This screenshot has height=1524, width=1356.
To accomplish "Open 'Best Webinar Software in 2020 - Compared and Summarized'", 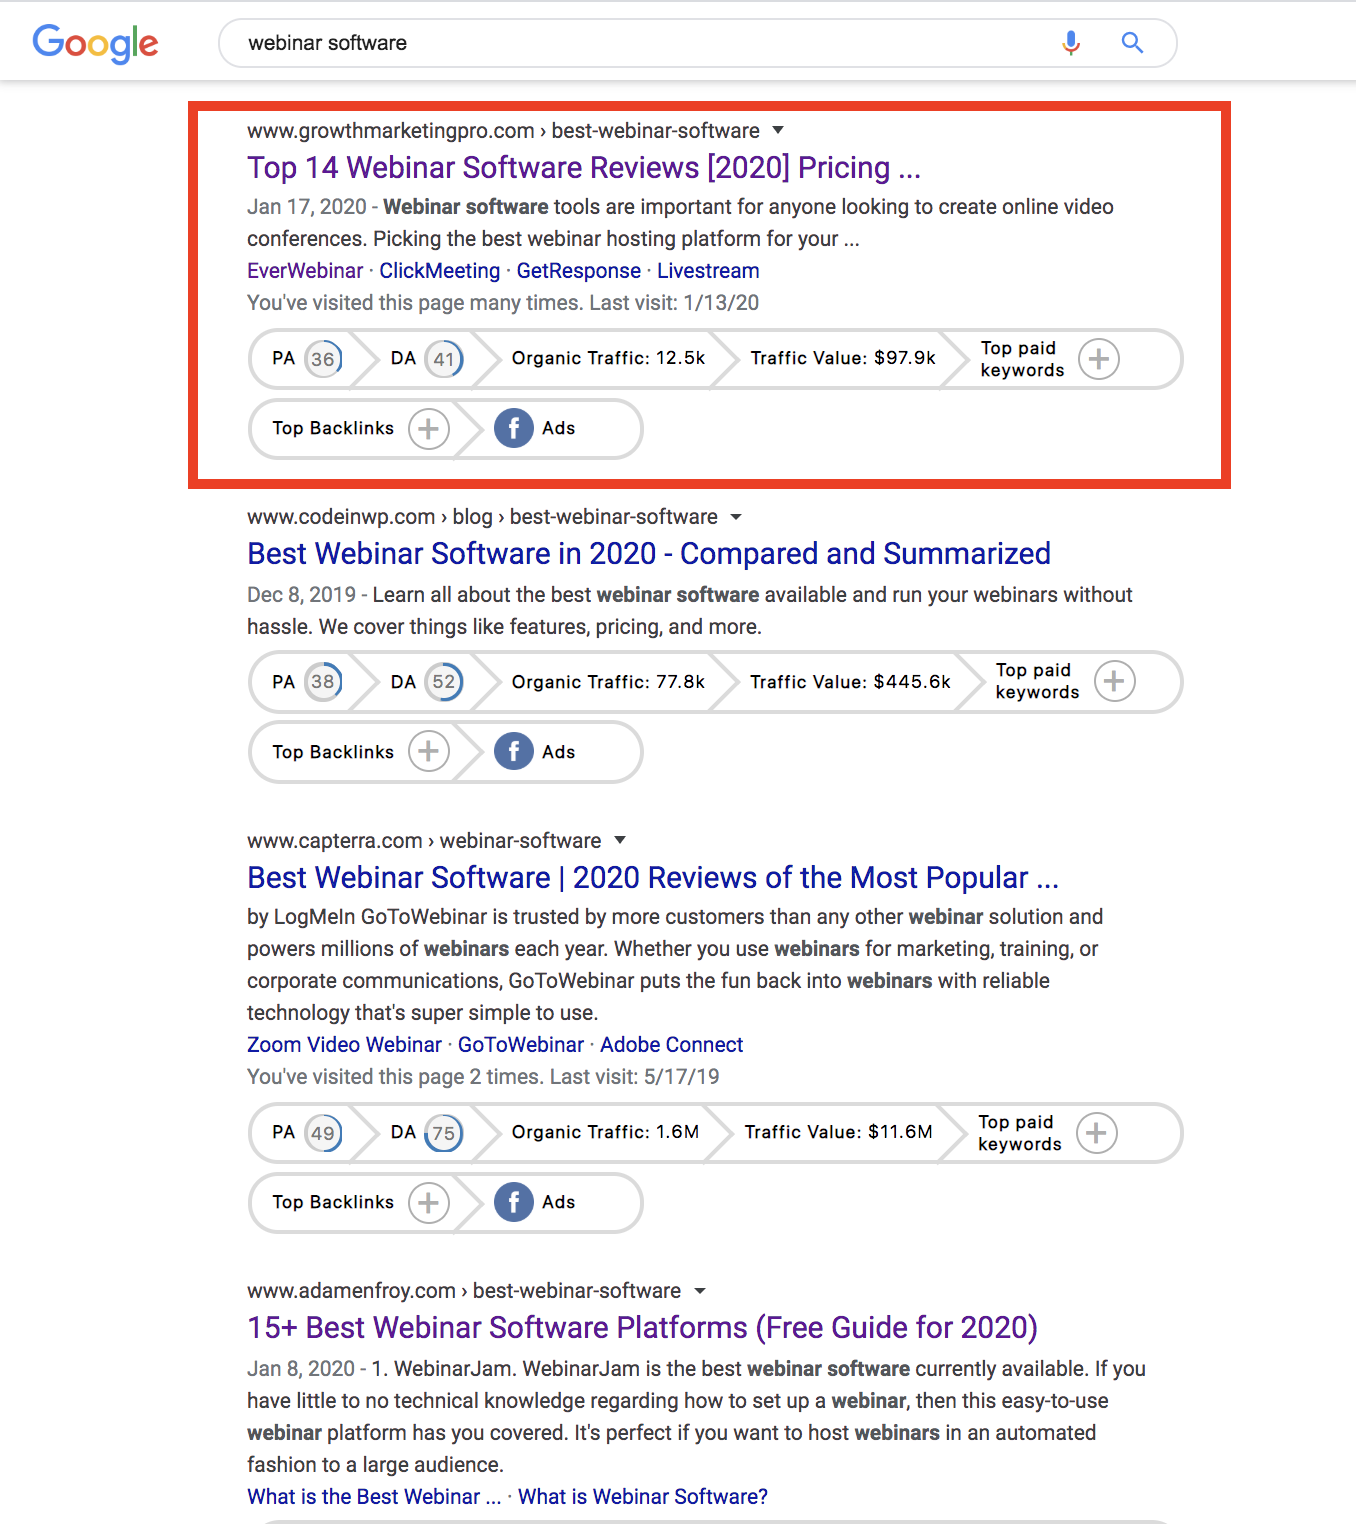I will tap(649, 553).
